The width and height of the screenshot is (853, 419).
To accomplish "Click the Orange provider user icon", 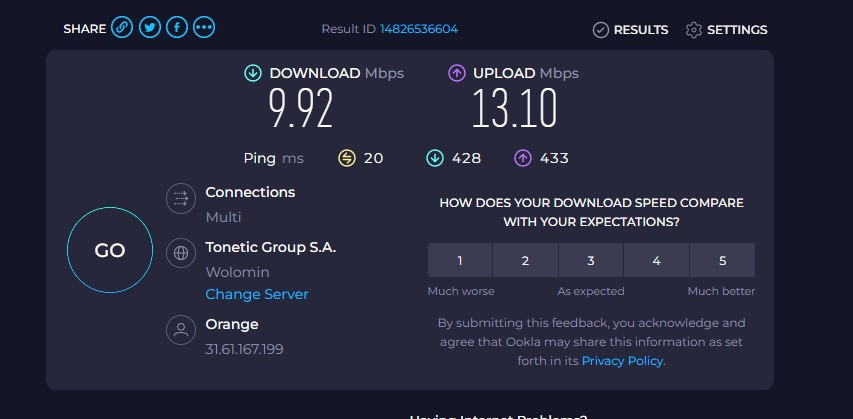I will pyautogui.click(x=181, y=329).
